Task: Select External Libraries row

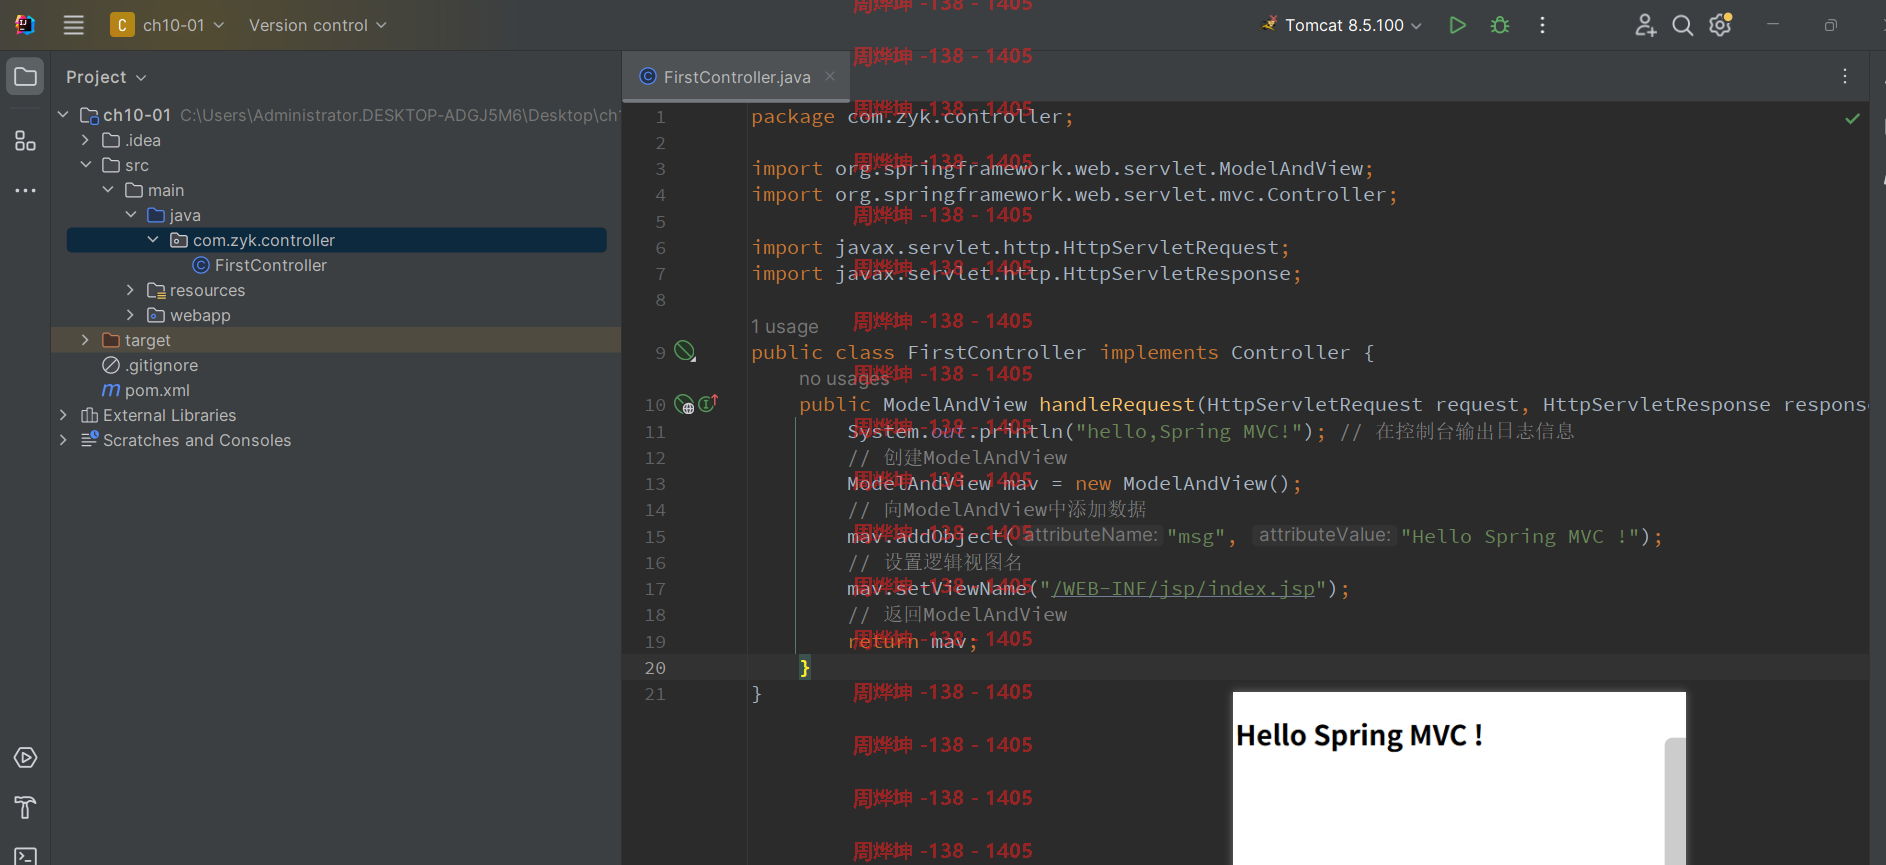Action: coord(336,415)
